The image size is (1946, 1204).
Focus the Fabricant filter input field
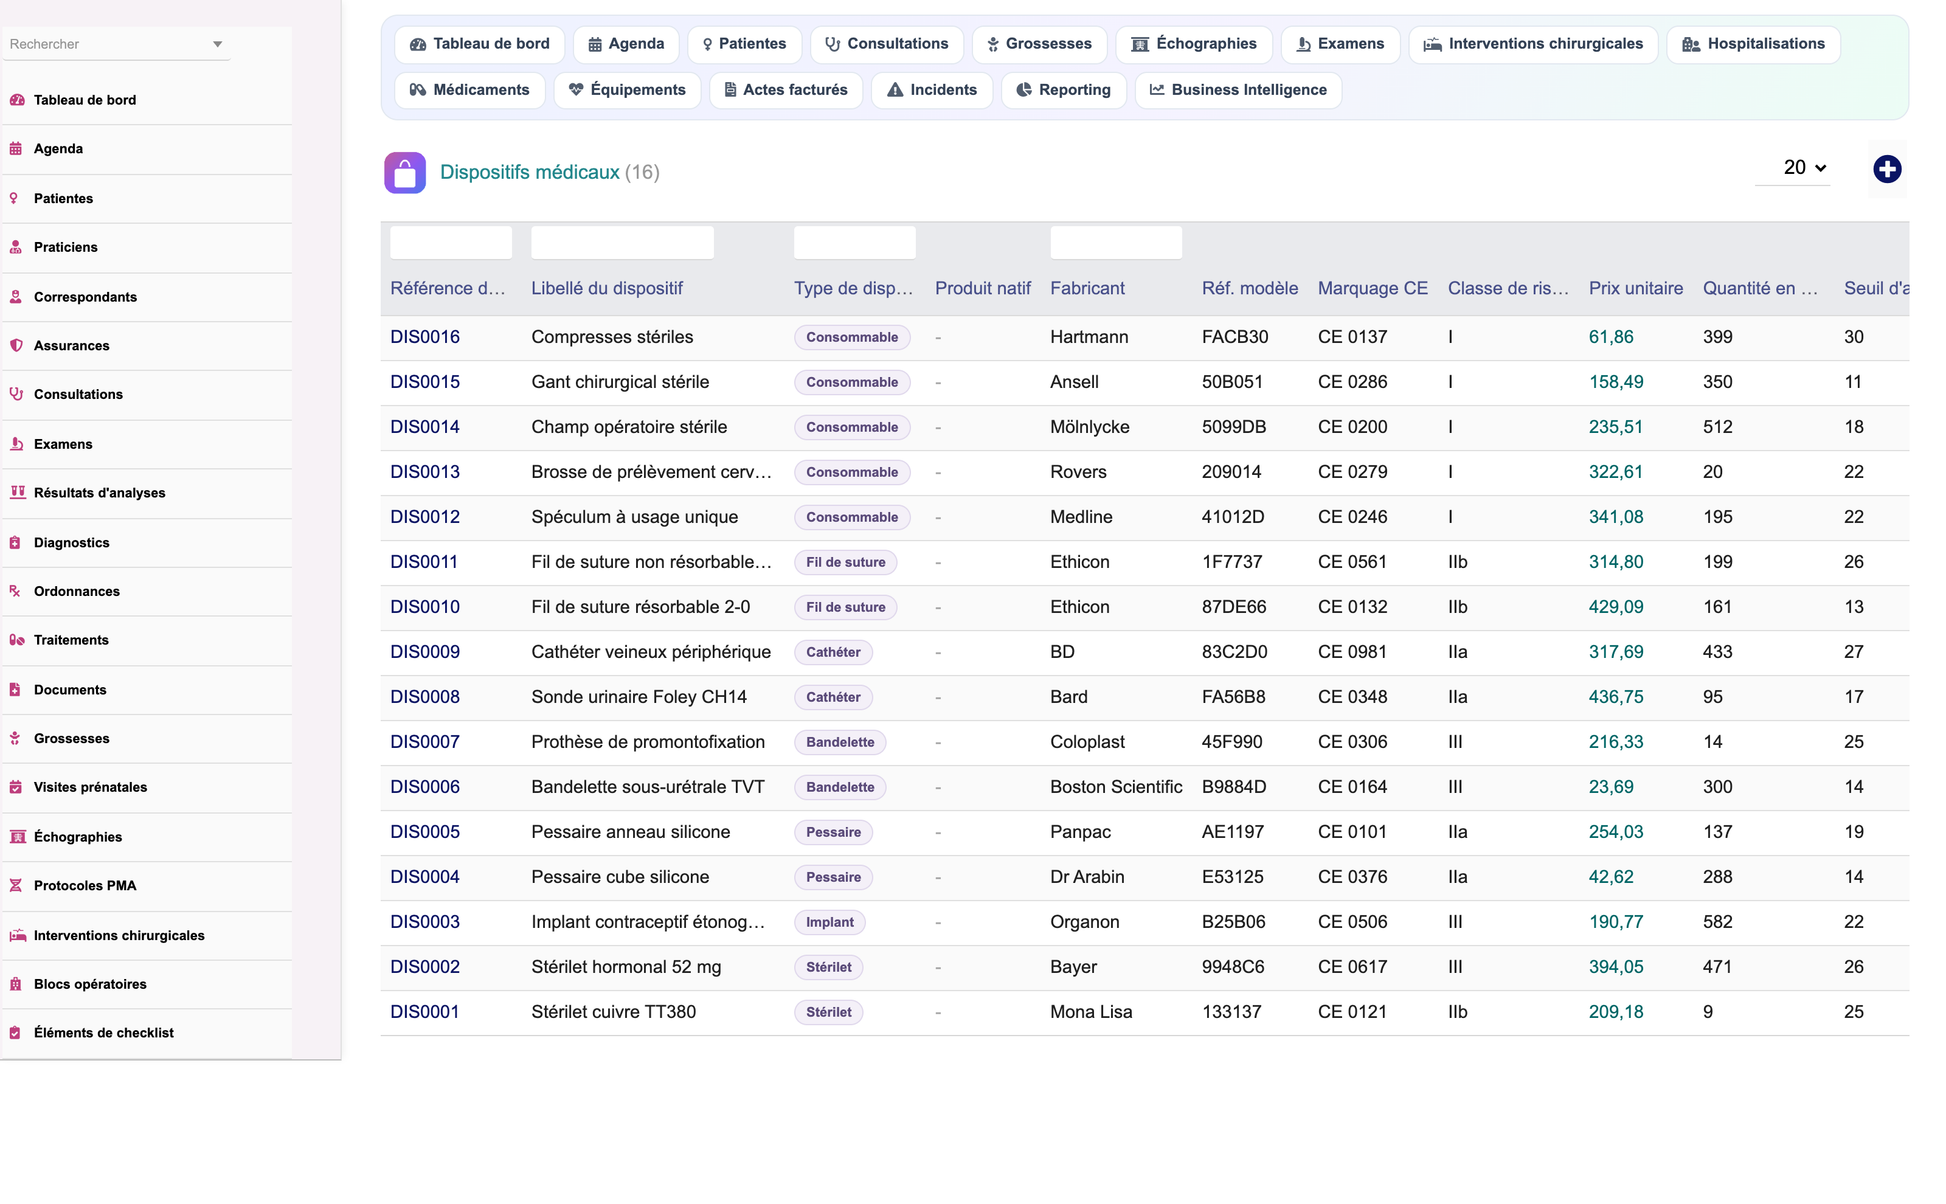(1116, 243)
